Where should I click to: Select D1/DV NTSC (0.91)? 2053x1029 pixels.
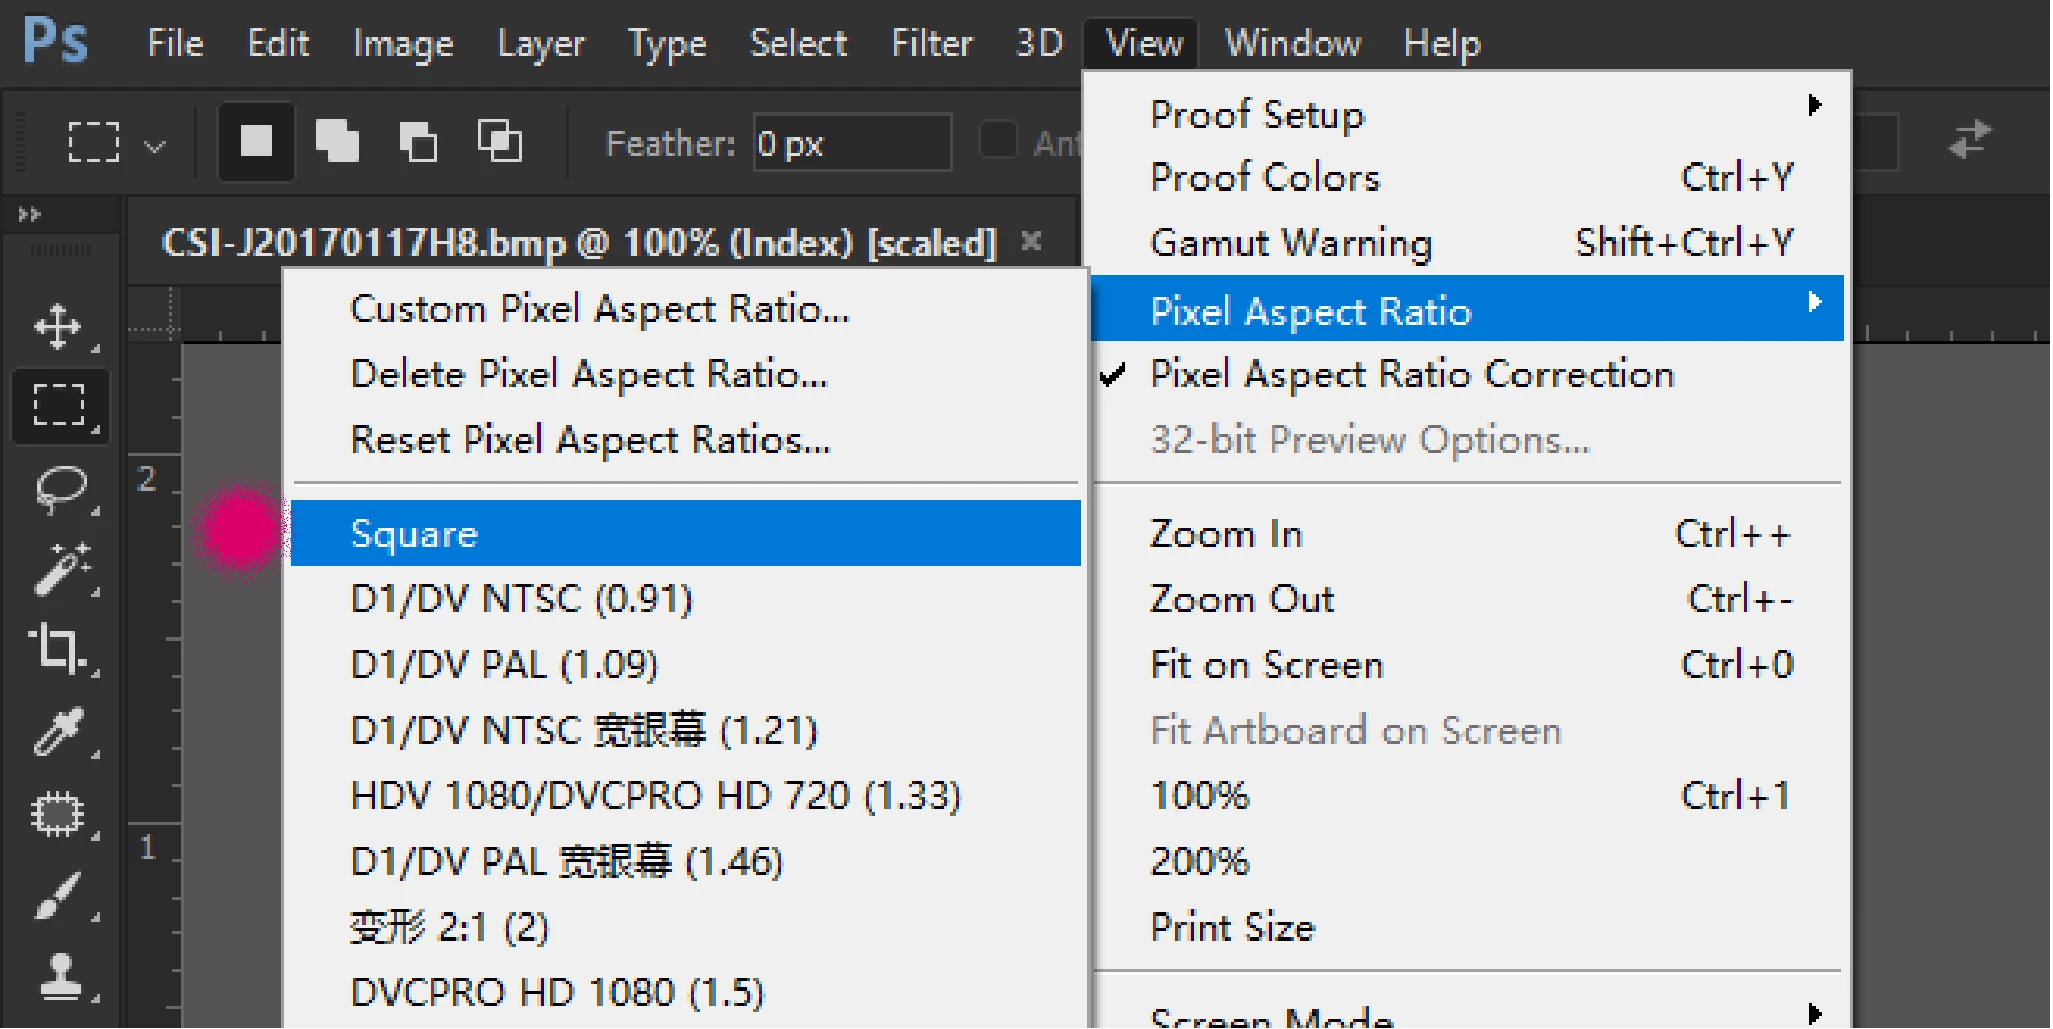coord(686,600)
